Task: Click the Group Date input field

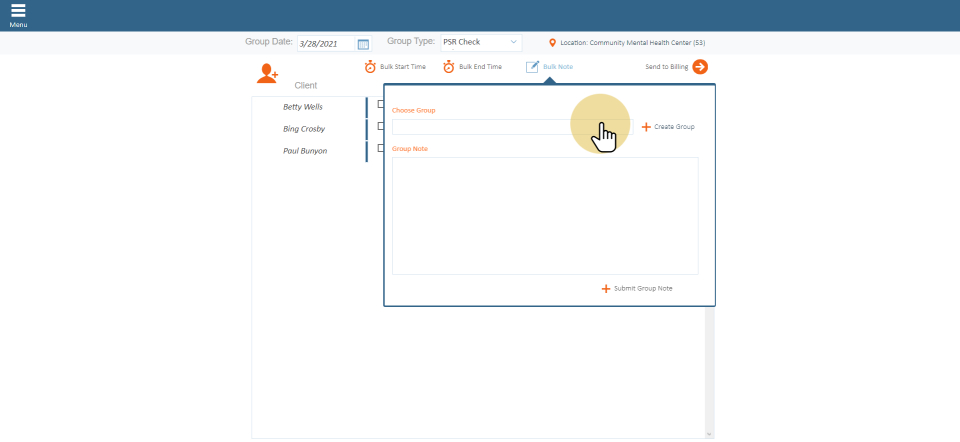Action: pyautogui.click(x=326, y=44)
